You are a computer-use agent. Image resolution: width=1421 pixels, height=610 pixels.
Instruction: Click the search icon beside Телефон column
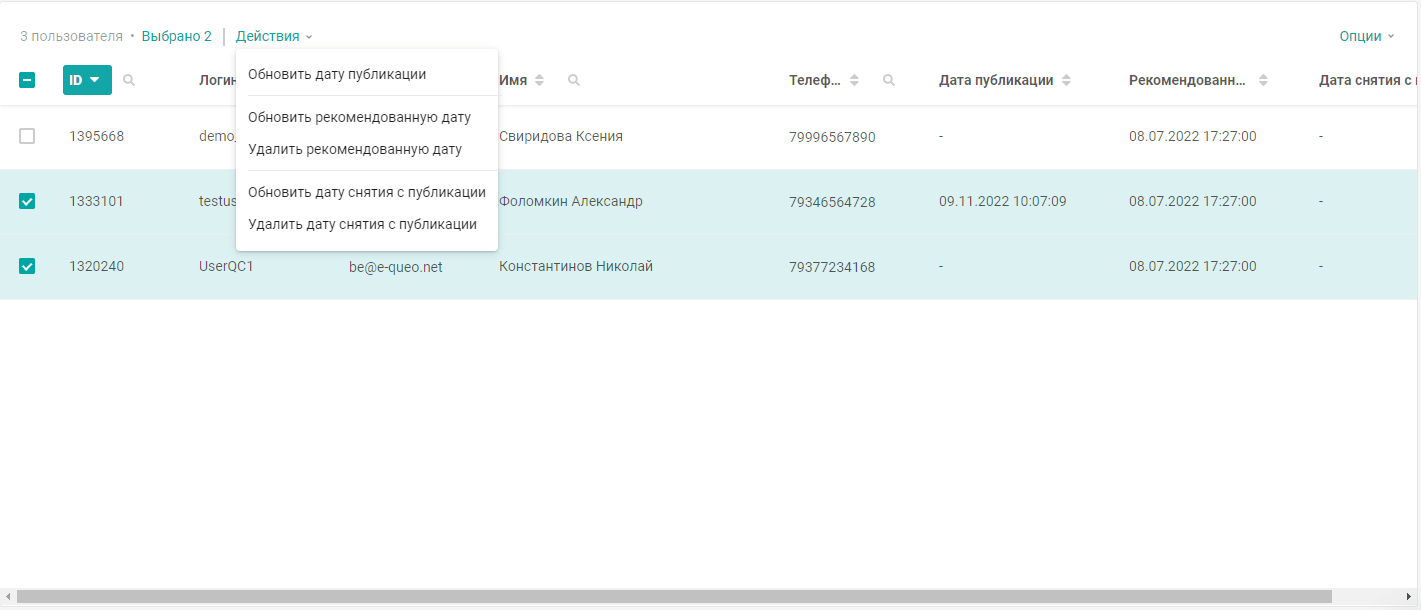point(889,80)
